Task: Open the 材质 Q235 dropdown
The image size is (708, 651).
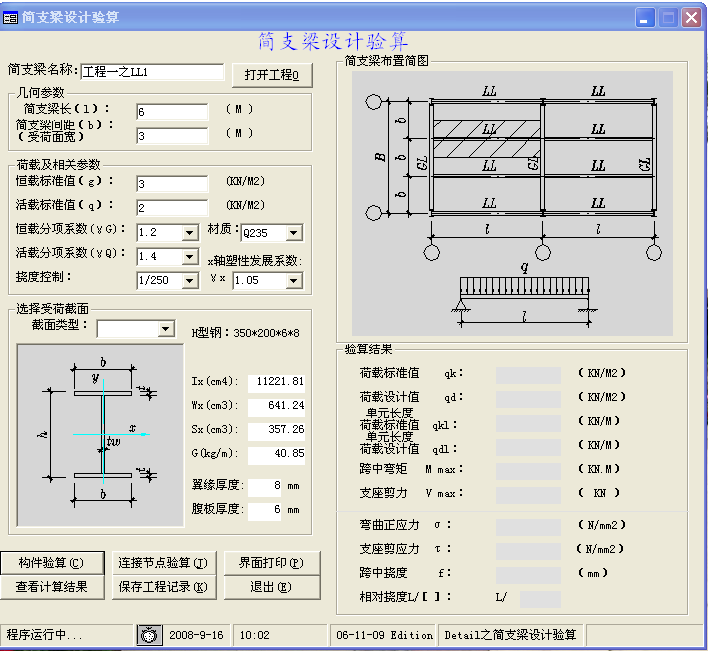Action: coord(294,233)
